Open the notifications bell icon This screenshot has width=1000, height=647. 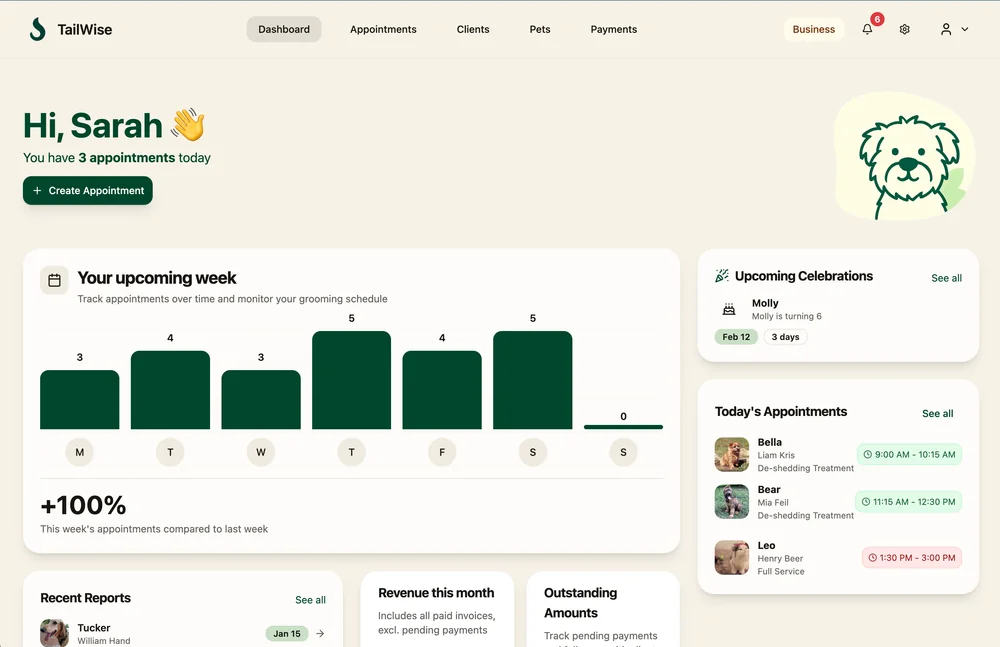(x=867, y=30)
